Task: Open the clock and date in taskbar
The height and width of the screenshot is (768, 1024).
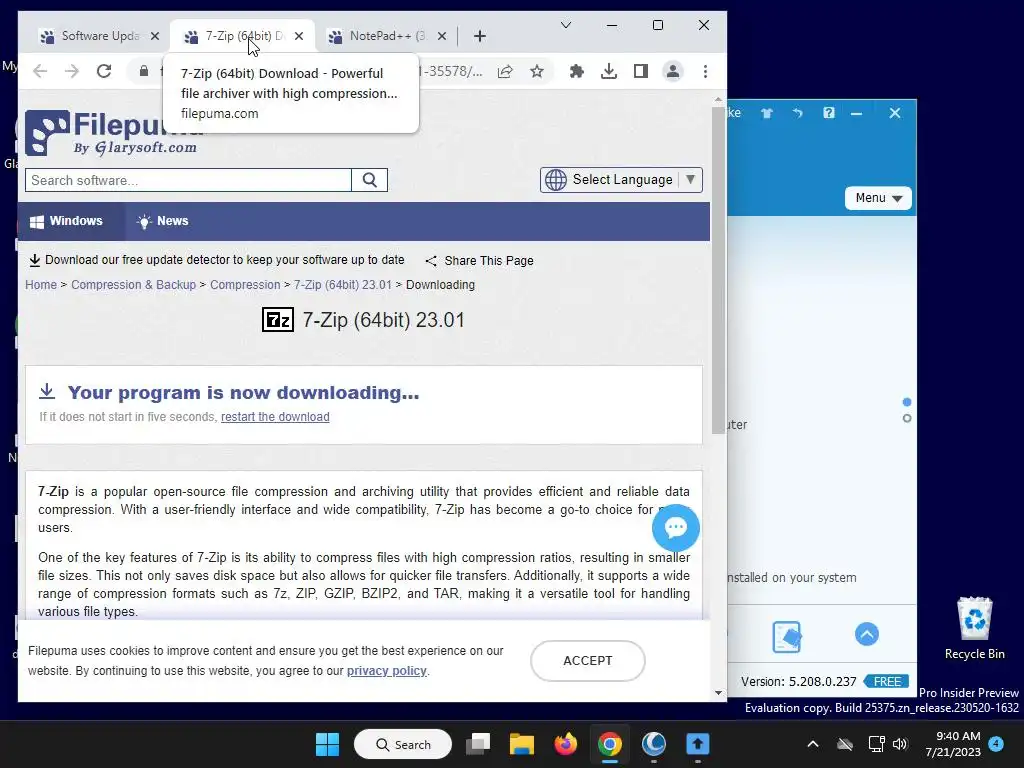Action: click(953, 744)
